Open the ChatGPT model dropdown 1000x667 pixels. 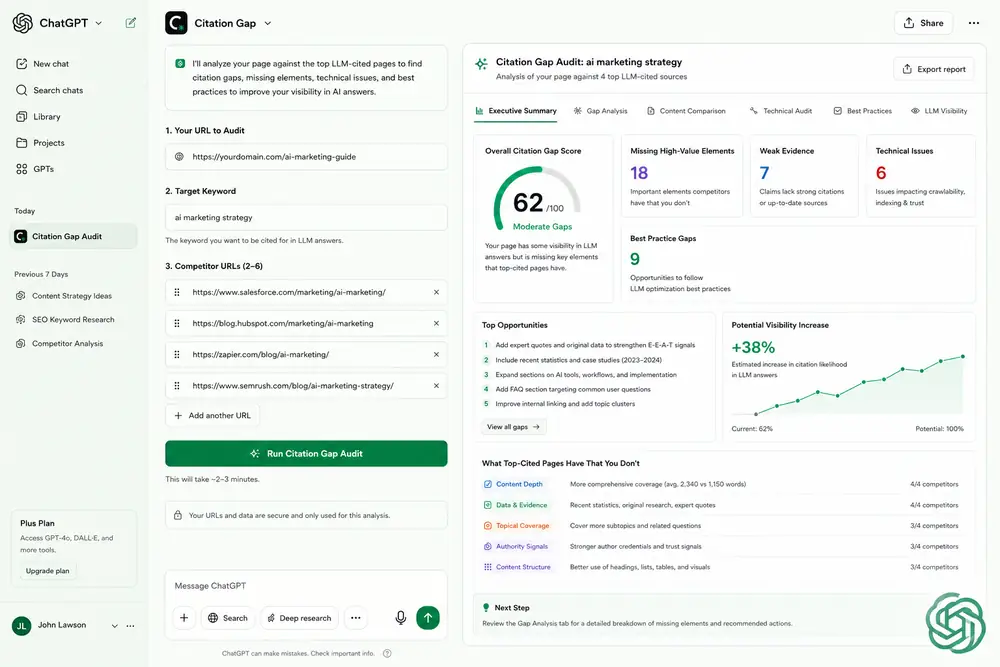pyautogui.click(x=99, y=23)
